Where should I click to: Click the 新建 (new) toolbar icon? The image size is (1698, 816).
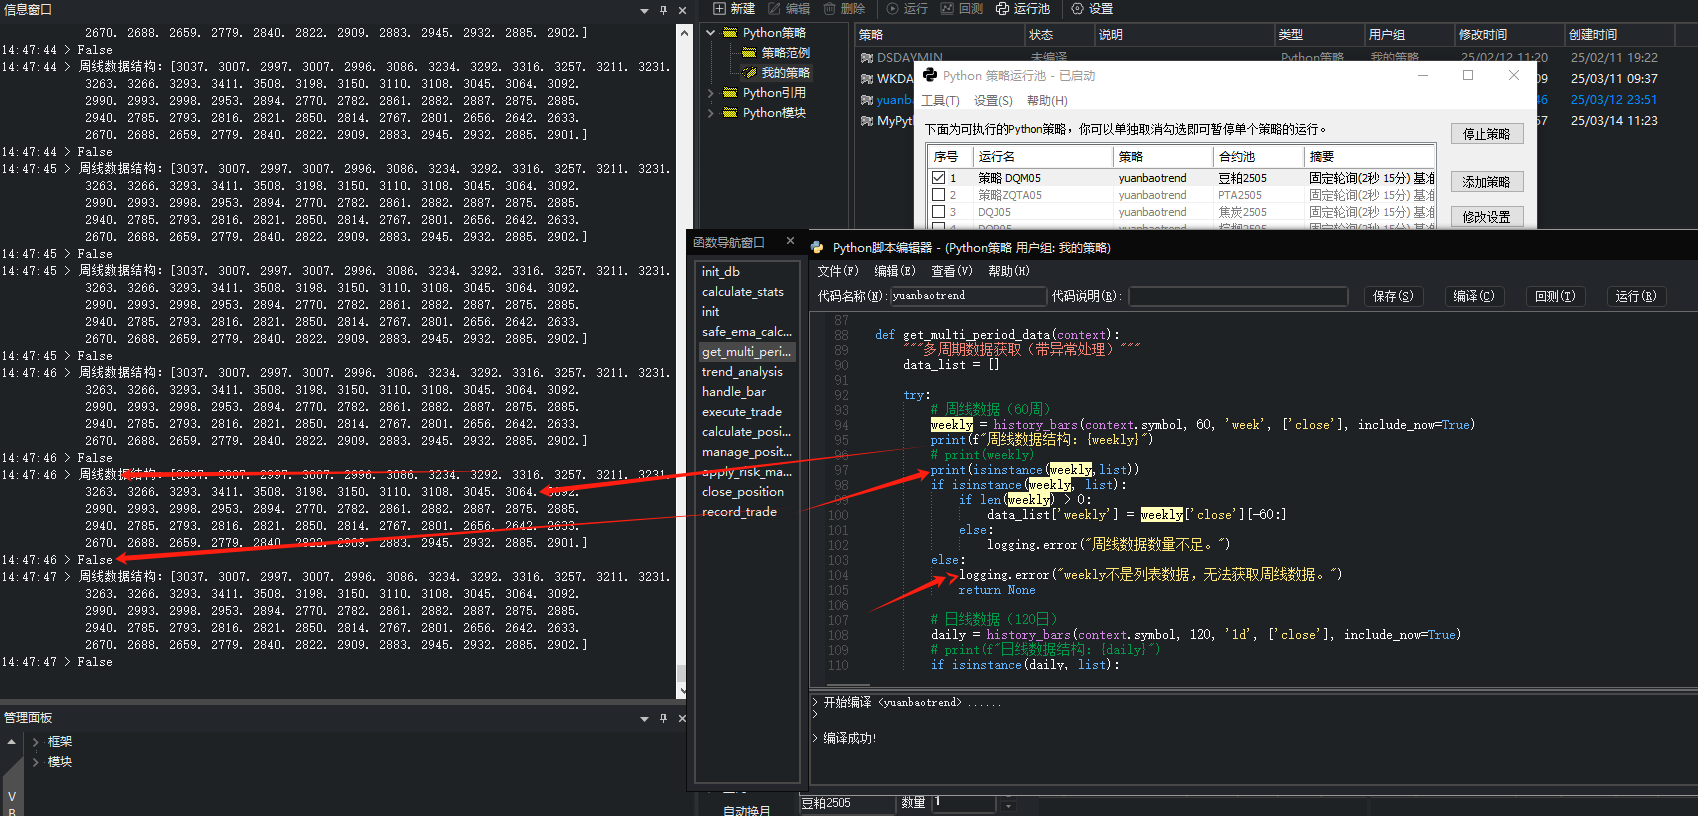pos(719,8)
